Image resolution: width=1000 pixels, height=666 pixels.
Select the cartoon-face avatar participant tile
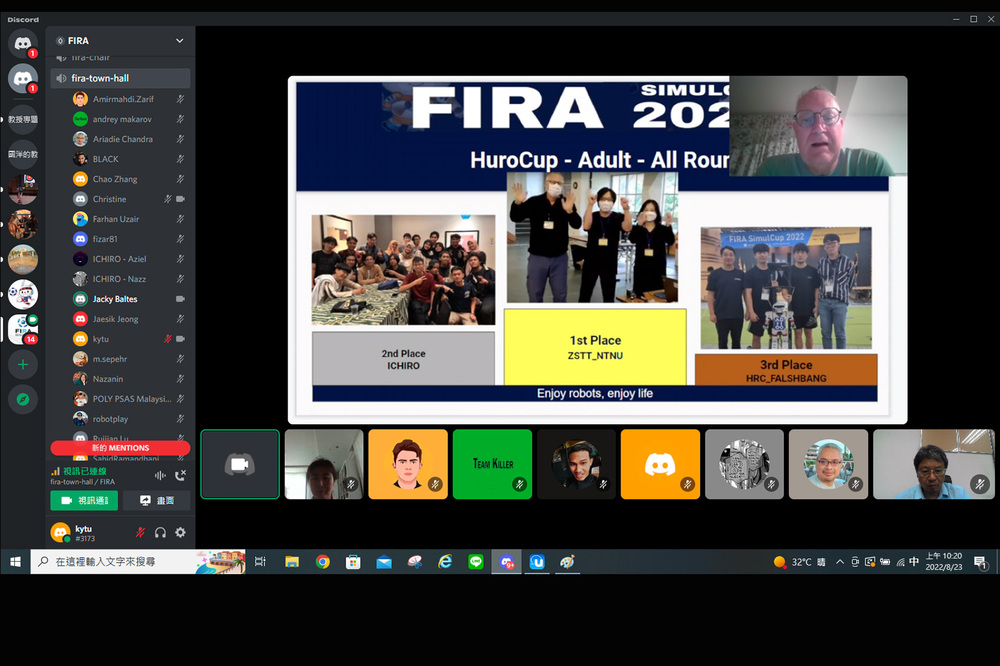(x=408, y=464)
